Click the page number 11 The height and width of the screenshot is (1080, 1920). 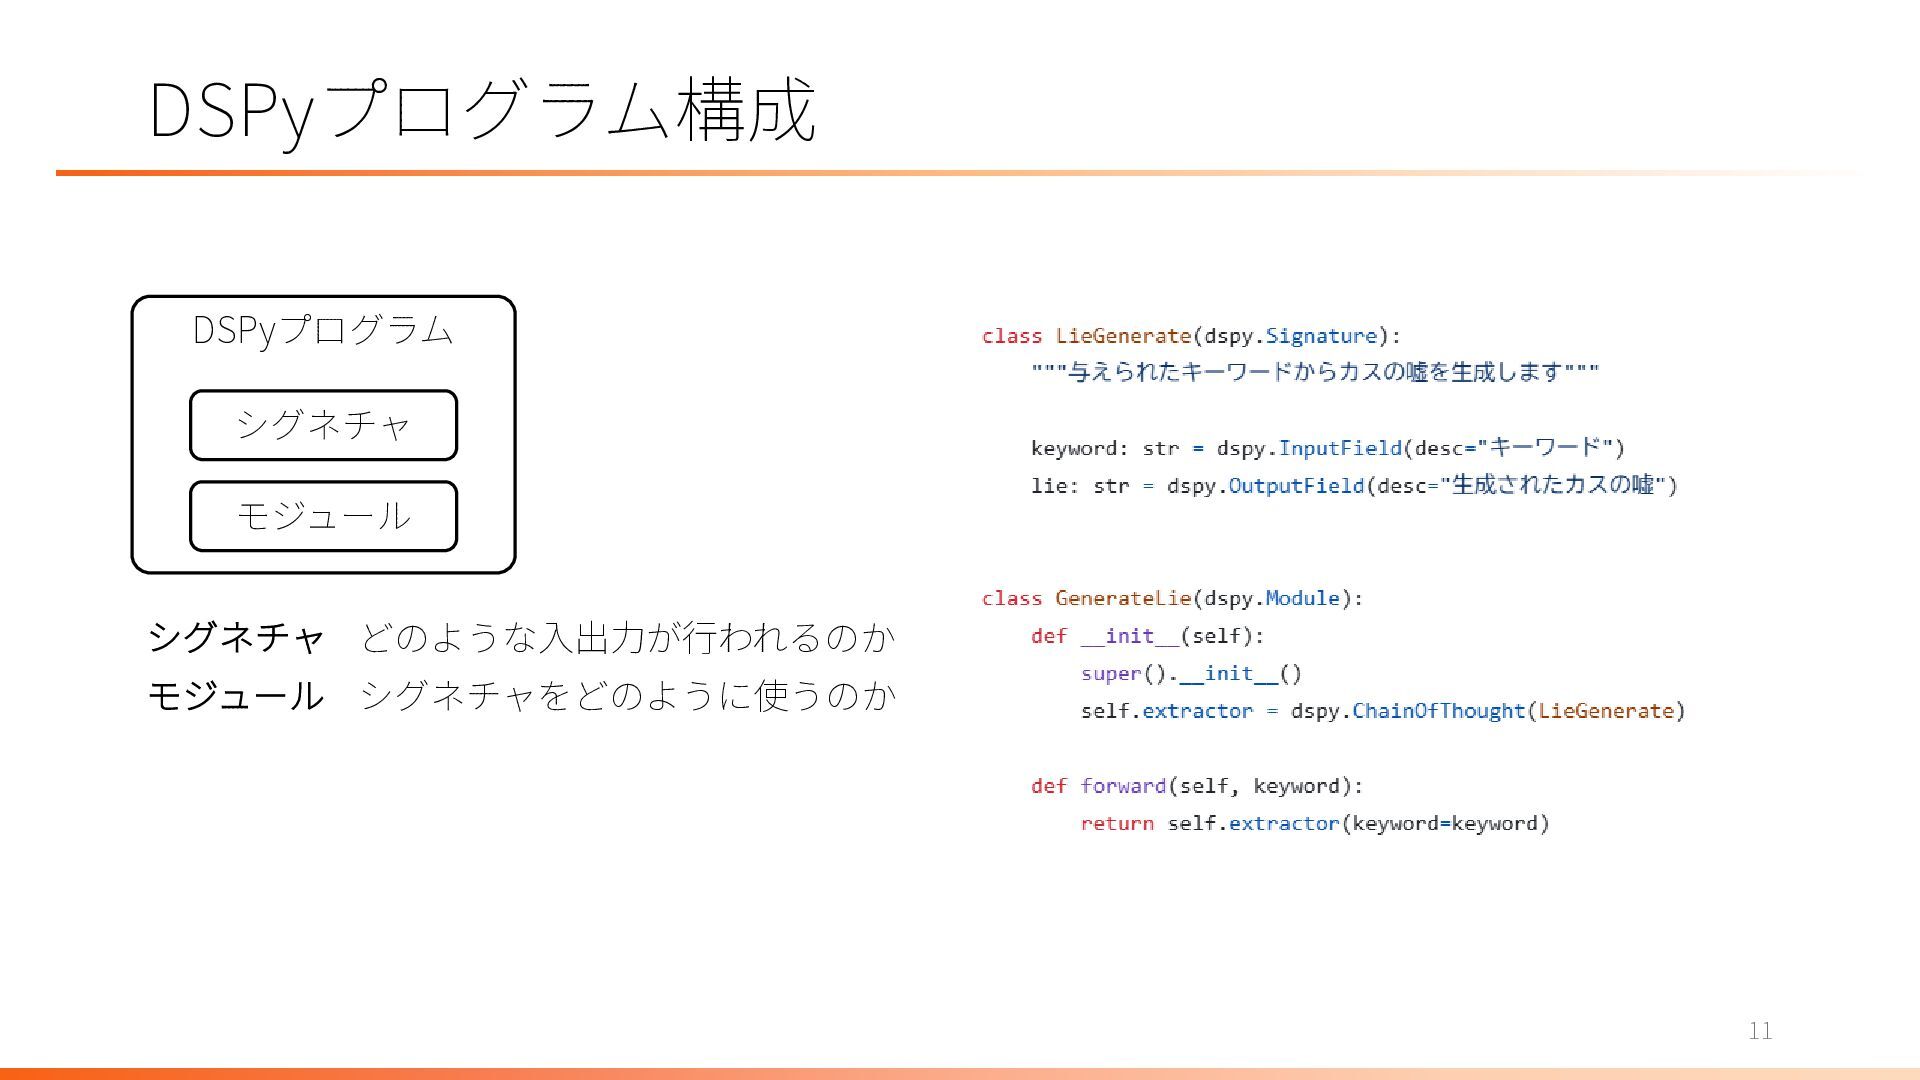(1760, 1031)
